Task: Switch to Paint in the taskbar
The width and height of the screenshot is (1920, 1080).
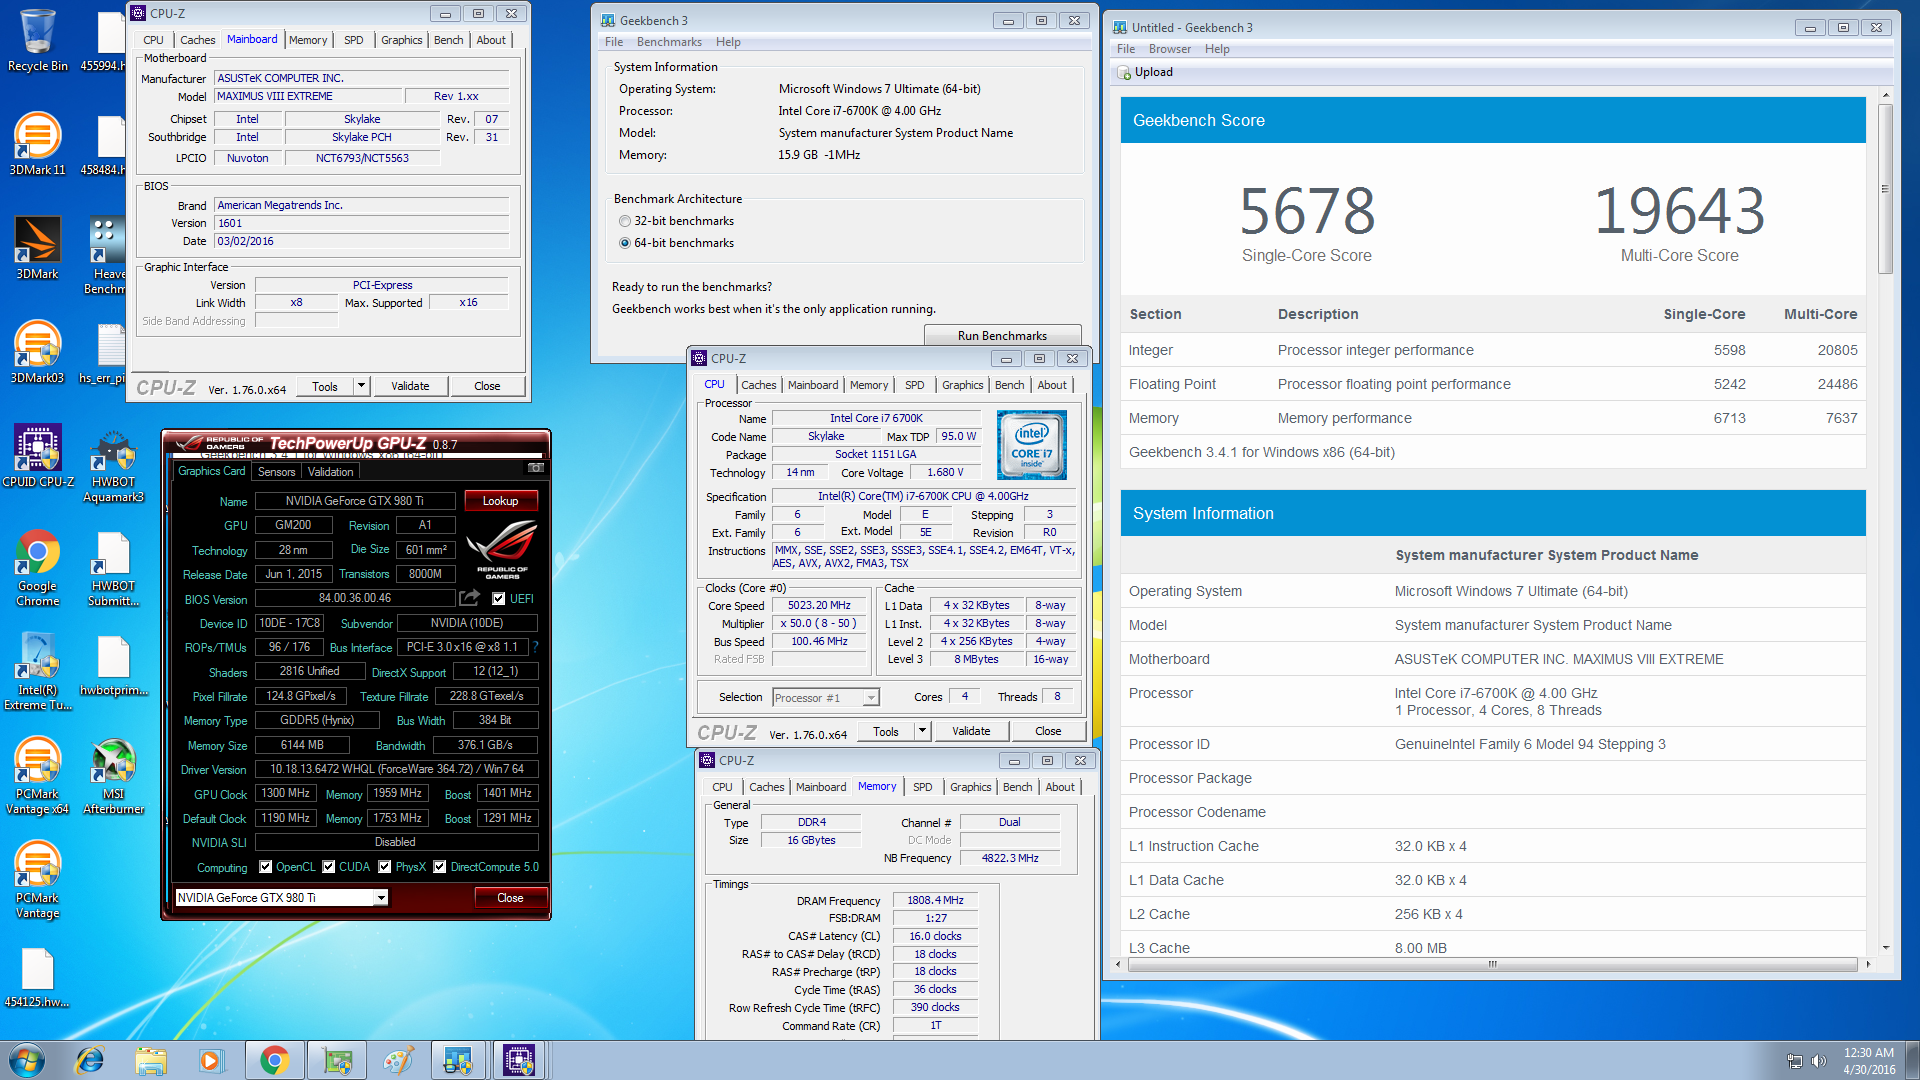Action: (x=397, y=1060)
